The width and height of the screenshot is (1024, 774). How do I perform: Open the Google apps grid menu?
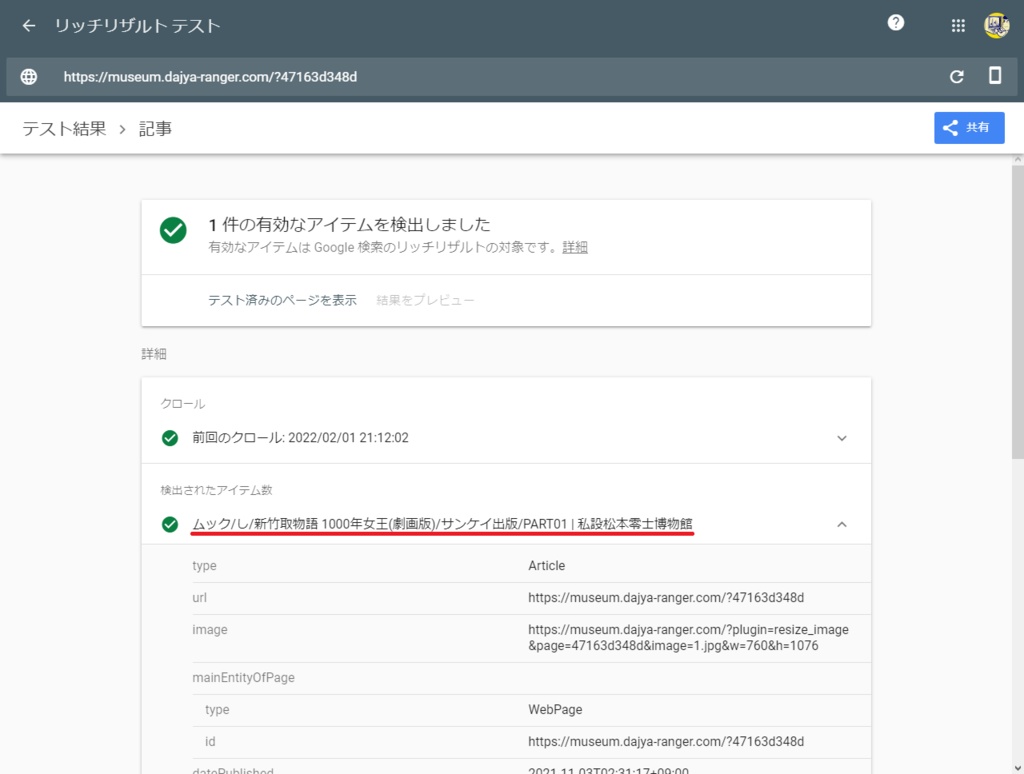coord(957,25)
